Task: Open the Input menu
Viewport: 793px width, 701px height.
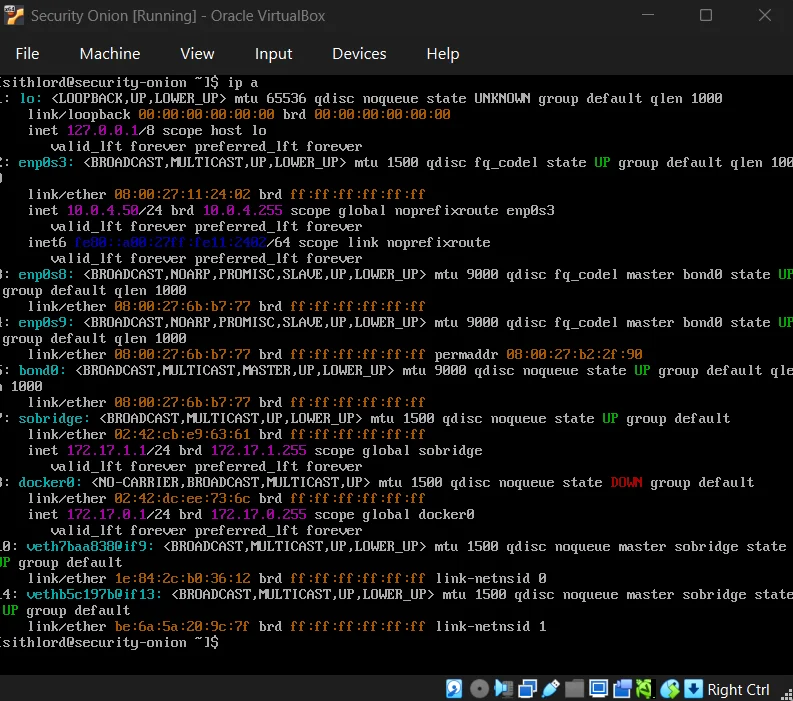Action: coord(273,54)
